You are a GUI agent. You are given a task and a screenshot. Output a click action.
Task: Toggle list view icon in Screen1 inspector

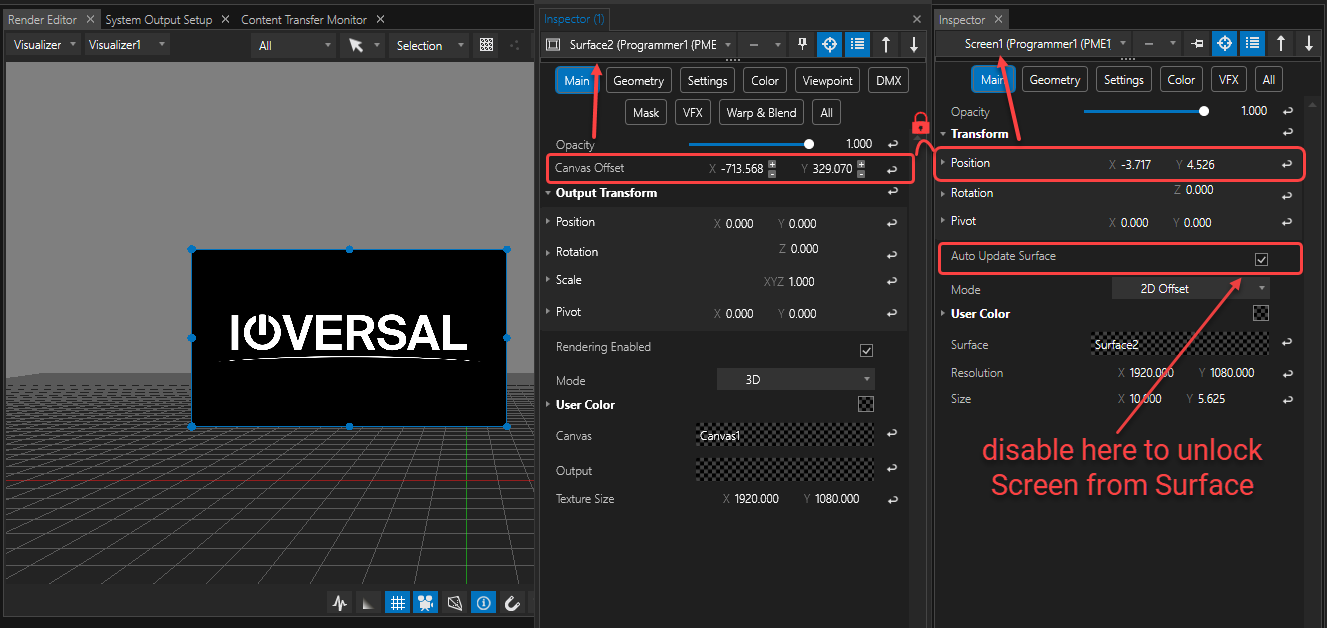pyautogui.click(x=1253, y=44)
